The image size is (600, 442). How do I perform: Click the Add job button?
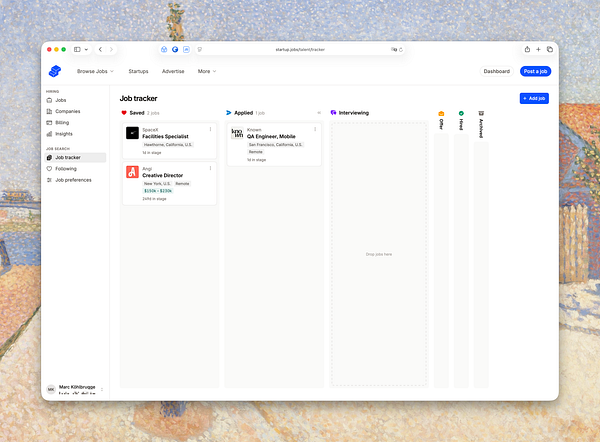click(534, 98)
